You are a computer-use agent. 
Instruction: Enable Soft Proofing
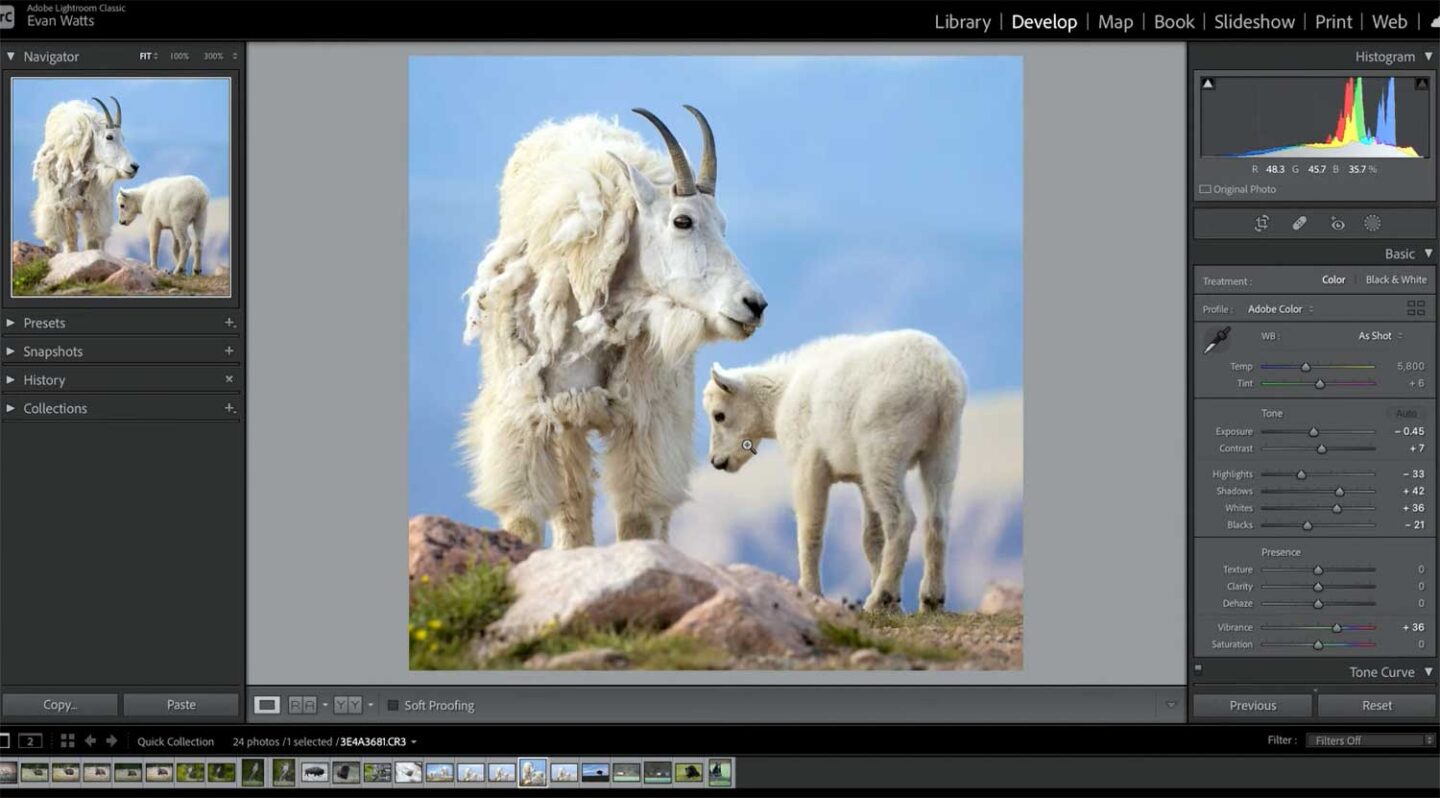[392, 705]
